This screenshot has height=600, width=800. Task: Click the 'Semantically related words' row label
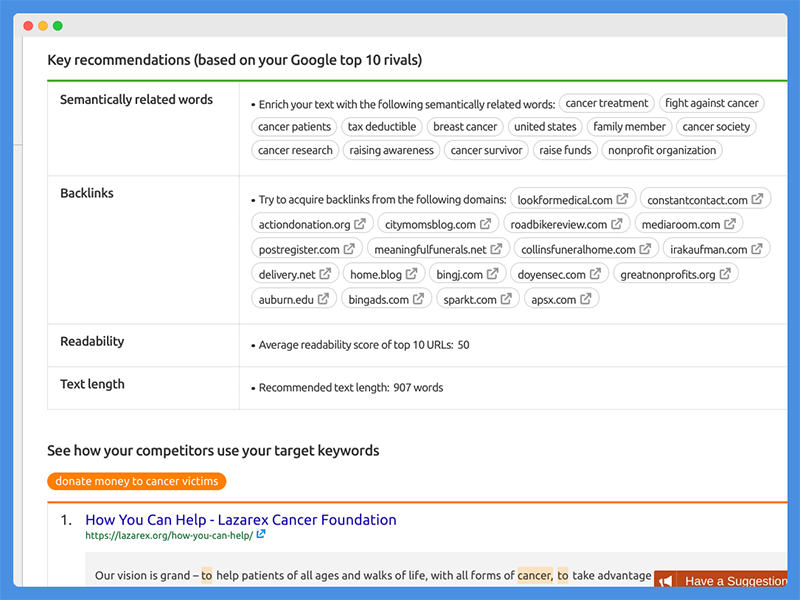(136, 99)
